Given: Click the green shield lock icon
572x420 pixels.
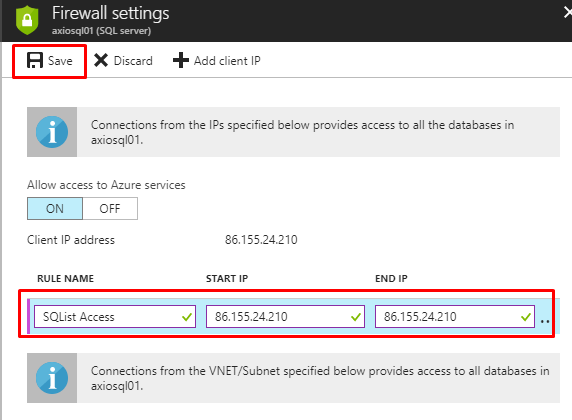Looking at the screenshot, I should coord(27,20).
